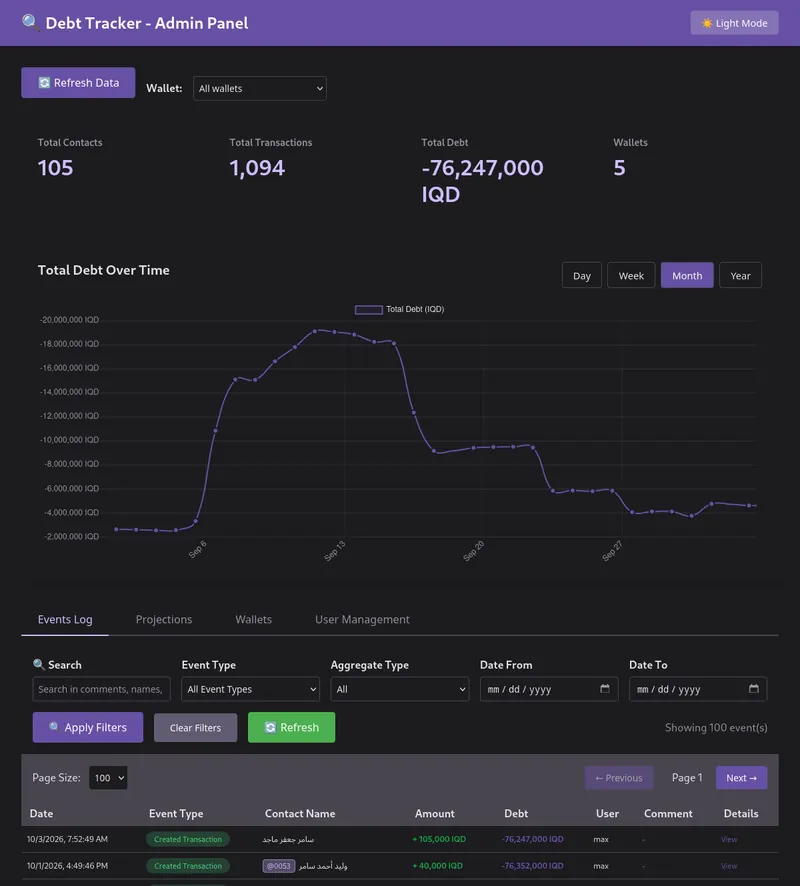Go to the User Management tab

pos(362,619)
